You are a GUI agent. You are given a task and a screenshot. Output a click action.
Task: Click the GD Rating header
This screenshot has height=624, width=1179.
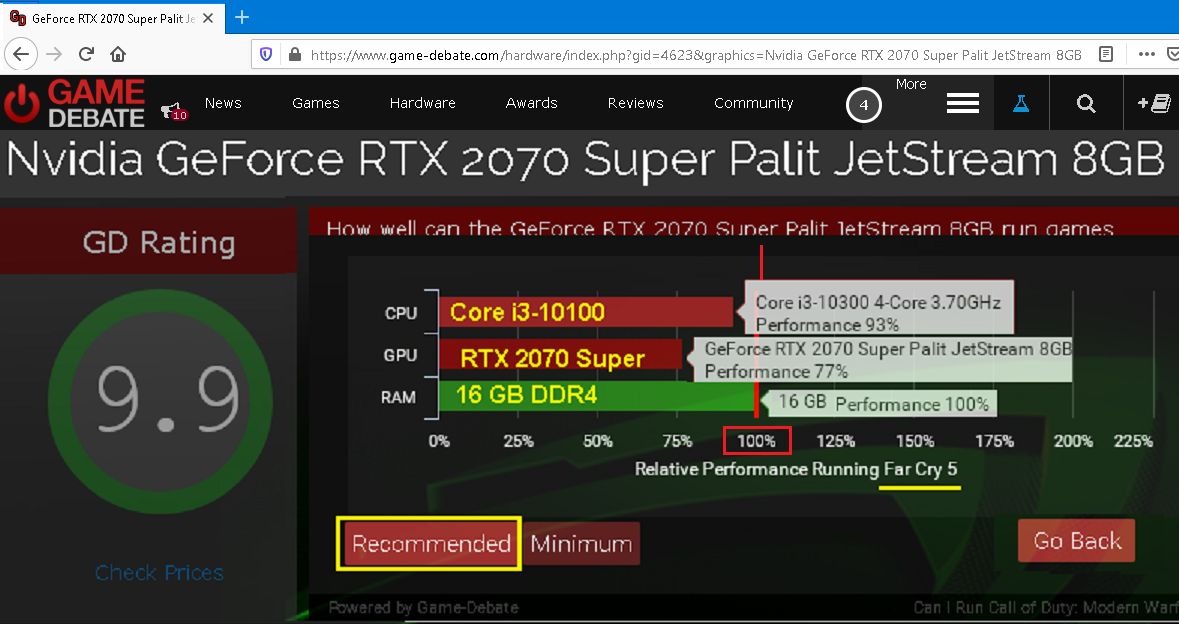(159, 243)
